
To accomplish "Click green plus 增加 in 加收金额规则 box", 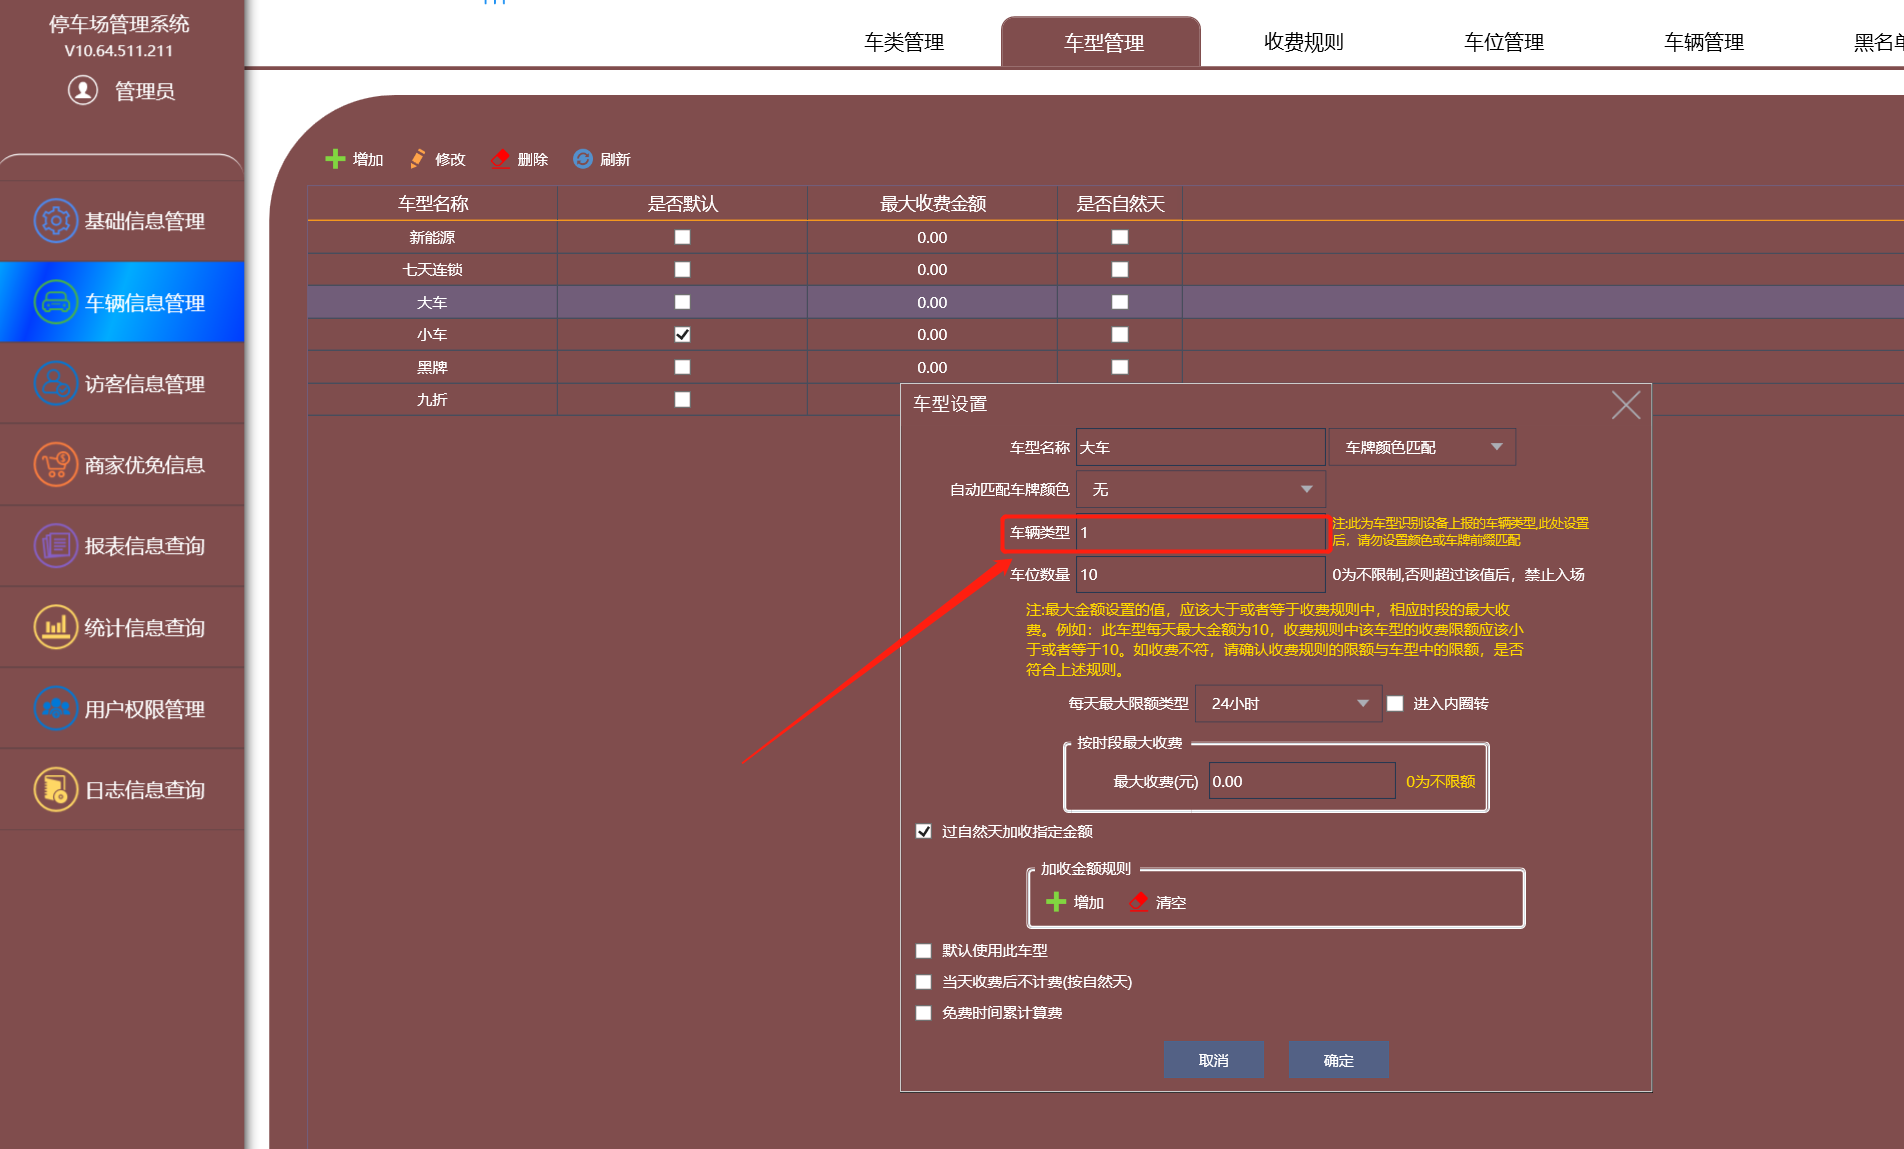I will tap(1056, 902).
